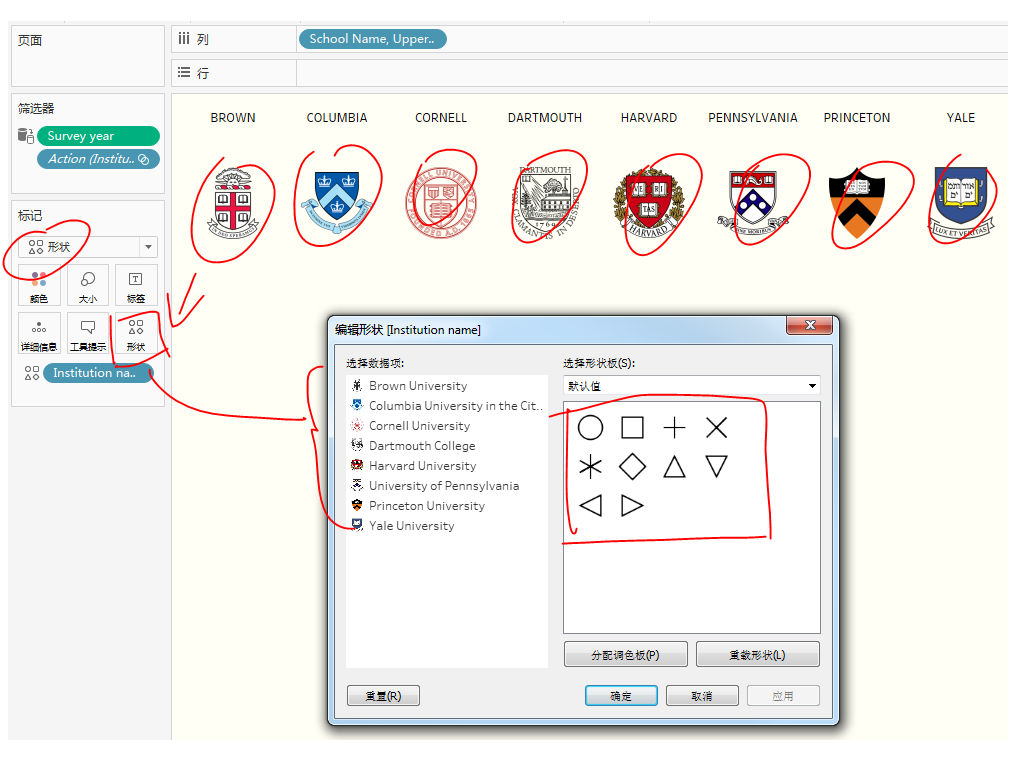
Task: Select the Princeton shield mark
Action: 856,203
